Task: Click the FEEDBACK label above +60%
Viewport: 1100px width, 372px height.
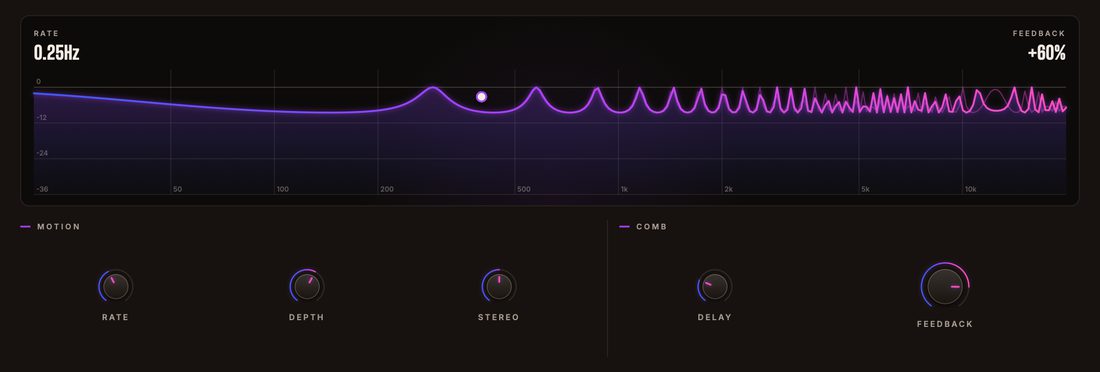Action: click(x=1039, y=34)
